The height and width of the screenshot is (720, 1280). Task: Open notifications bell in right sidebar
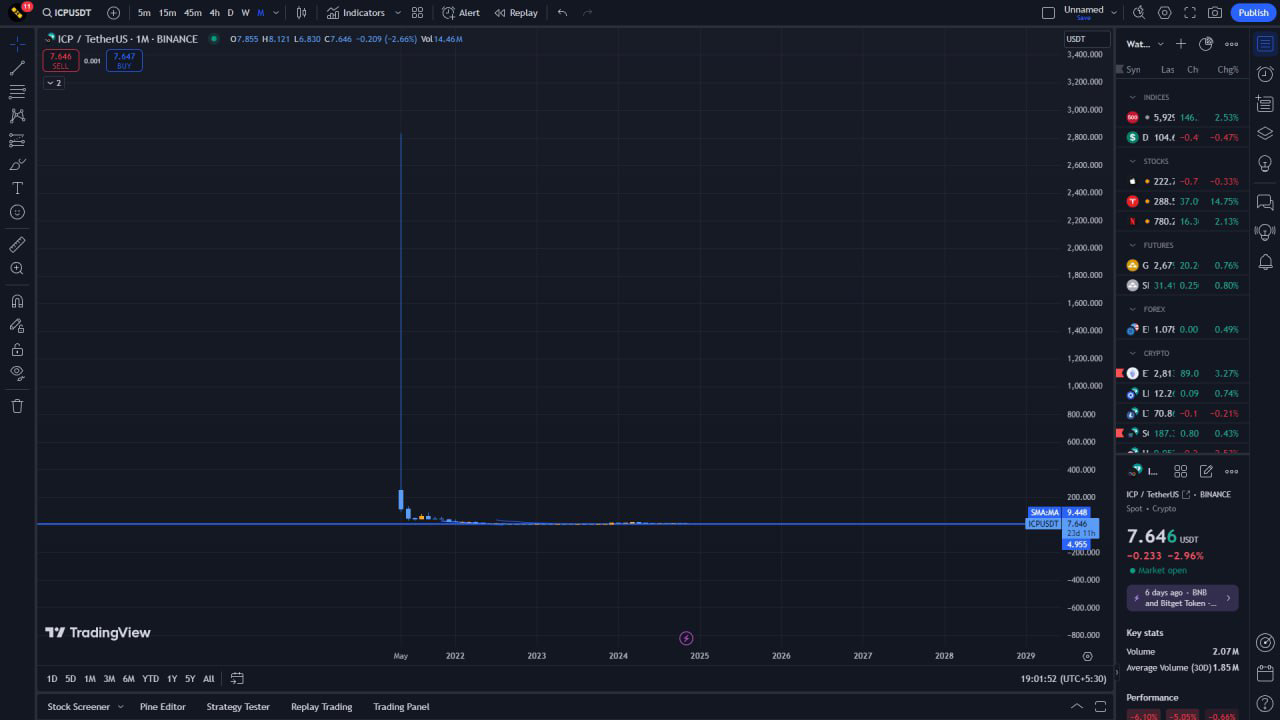coord(1265,262)
